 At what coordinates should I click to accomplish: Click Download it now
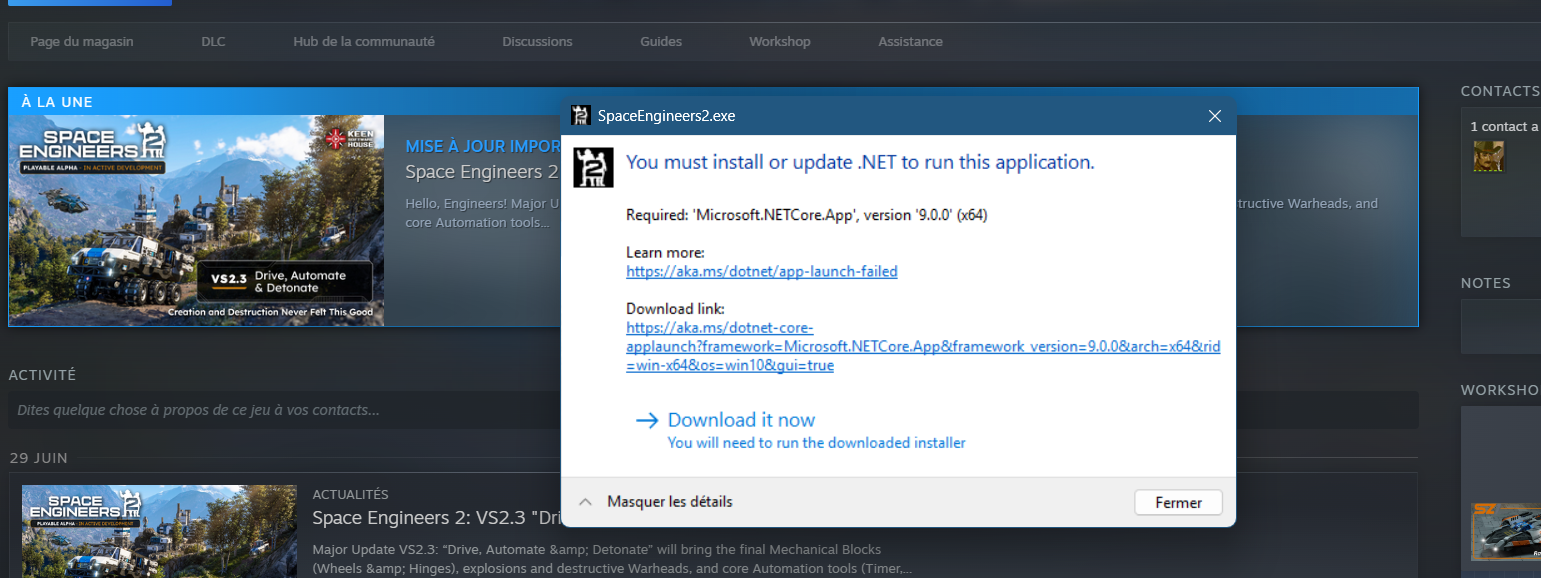[x=741, y=420]
